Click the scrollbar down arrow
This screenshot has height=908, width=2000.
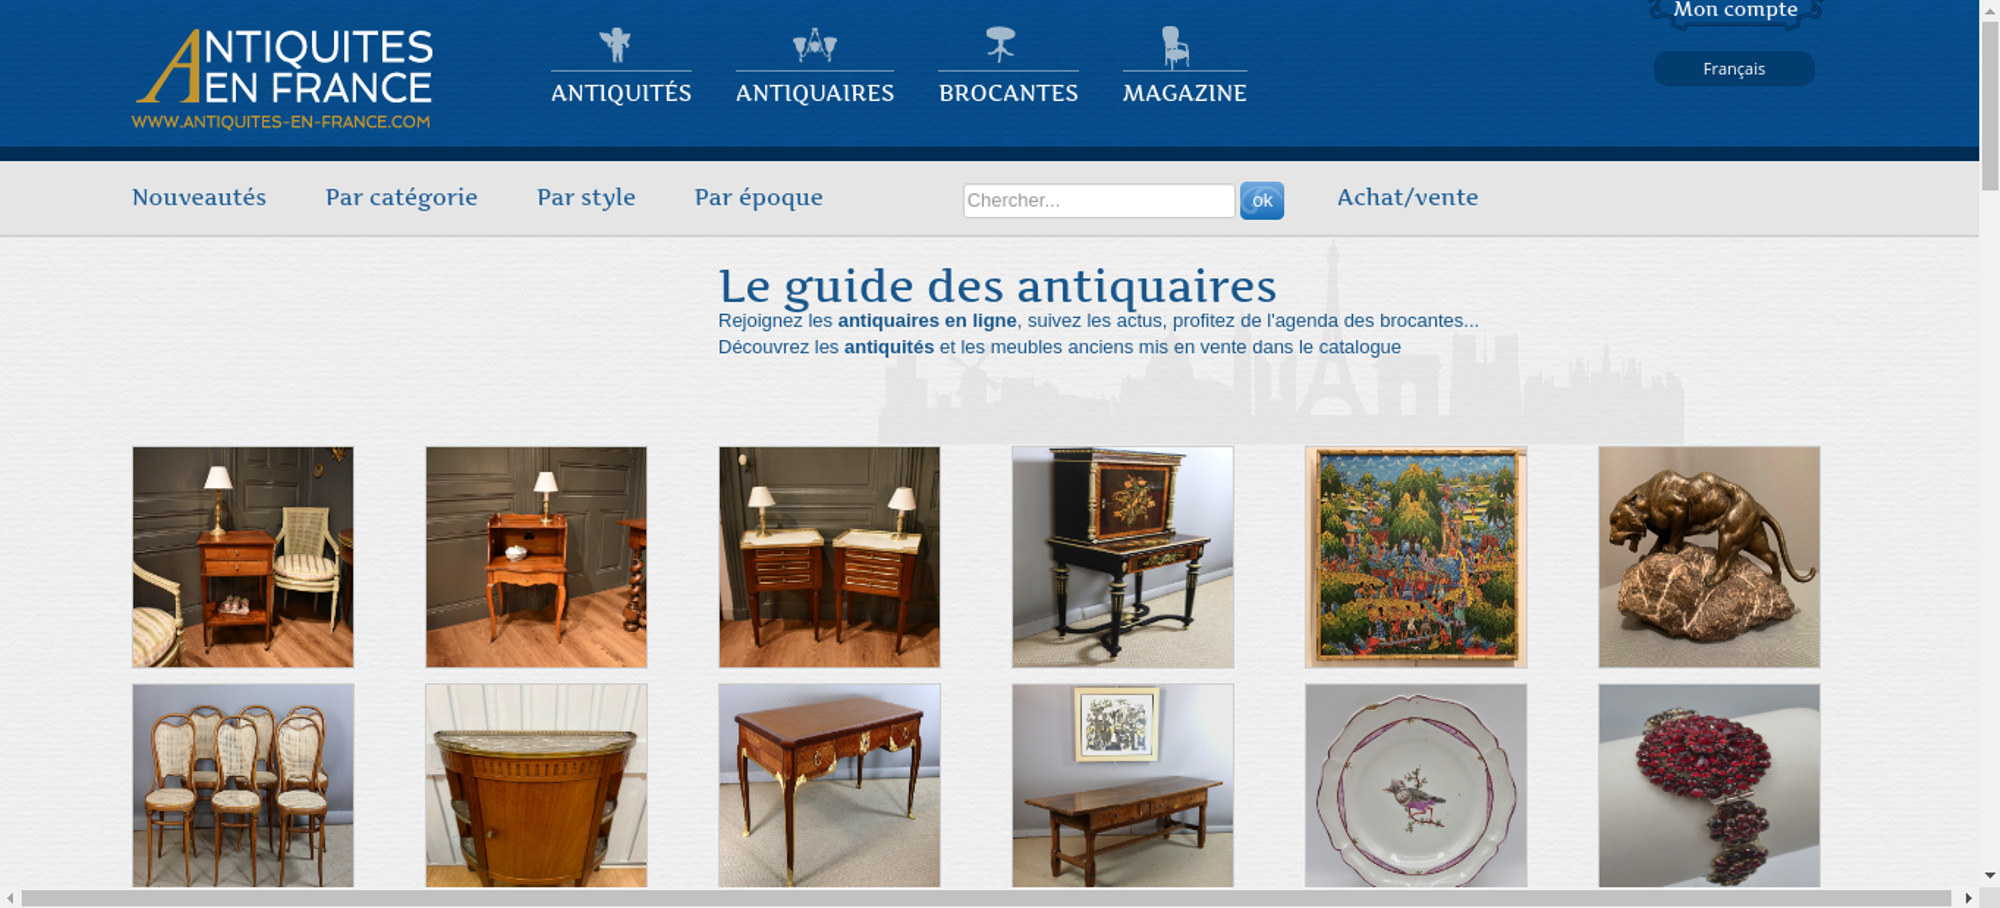1990,876
